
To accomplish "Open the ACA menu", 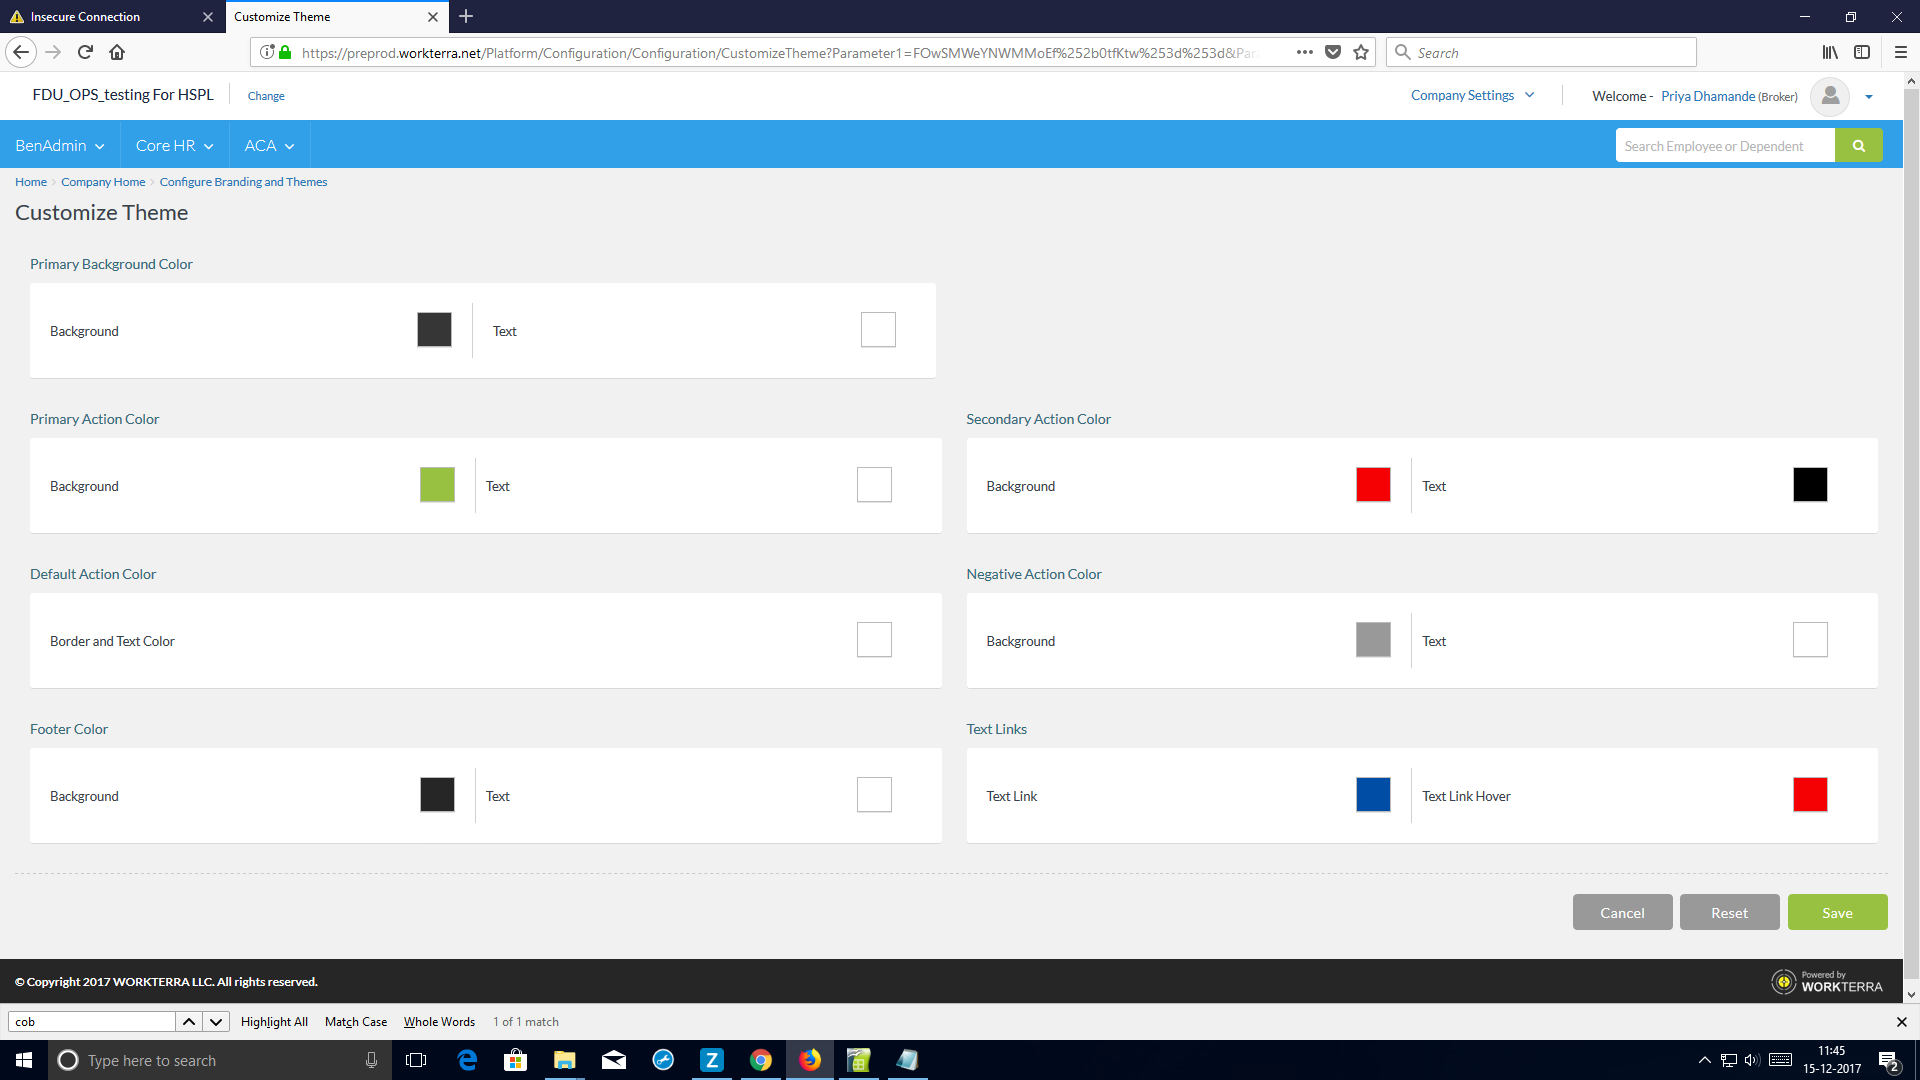I will coord(269,146).
